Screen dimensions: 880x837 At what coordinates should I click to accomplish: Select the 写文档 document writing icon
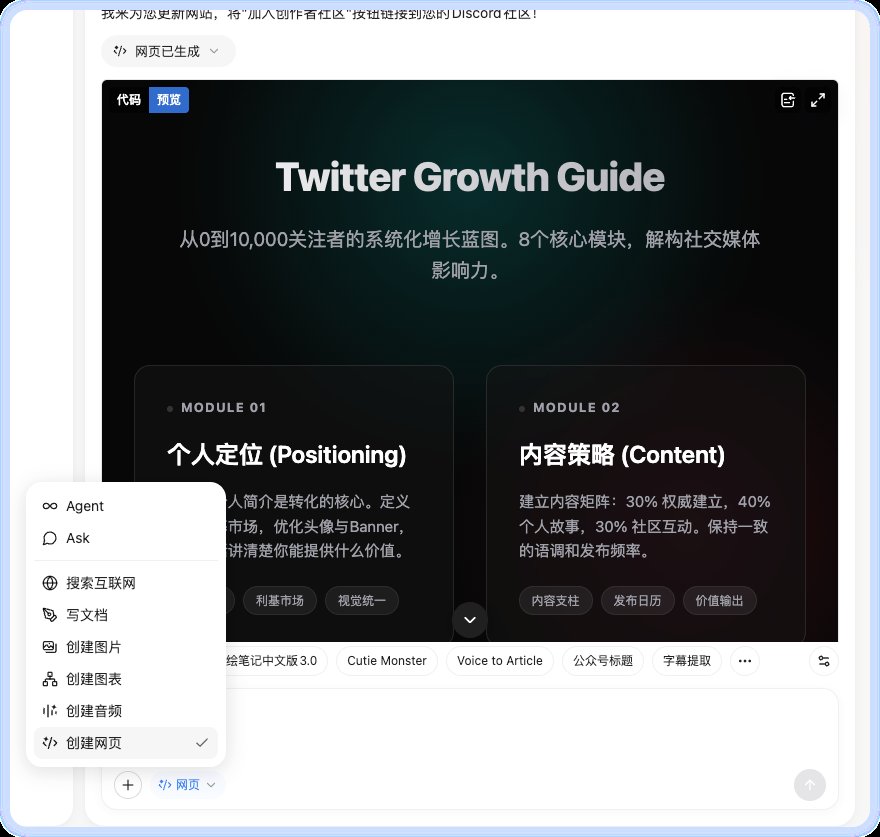tap(50, 615)
